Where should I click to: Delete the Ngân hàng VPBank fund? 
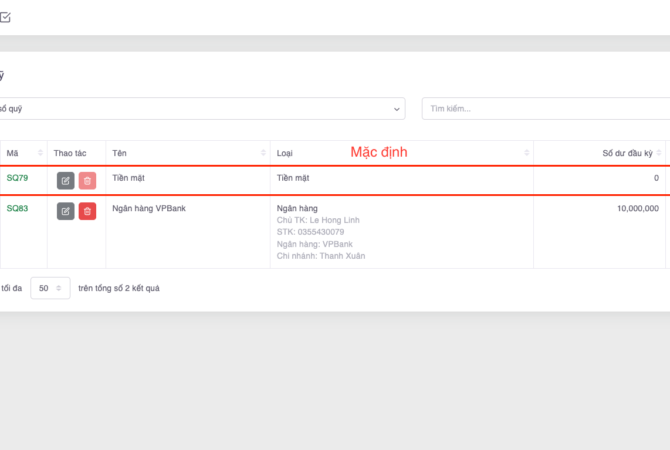[x=87, y=211]
